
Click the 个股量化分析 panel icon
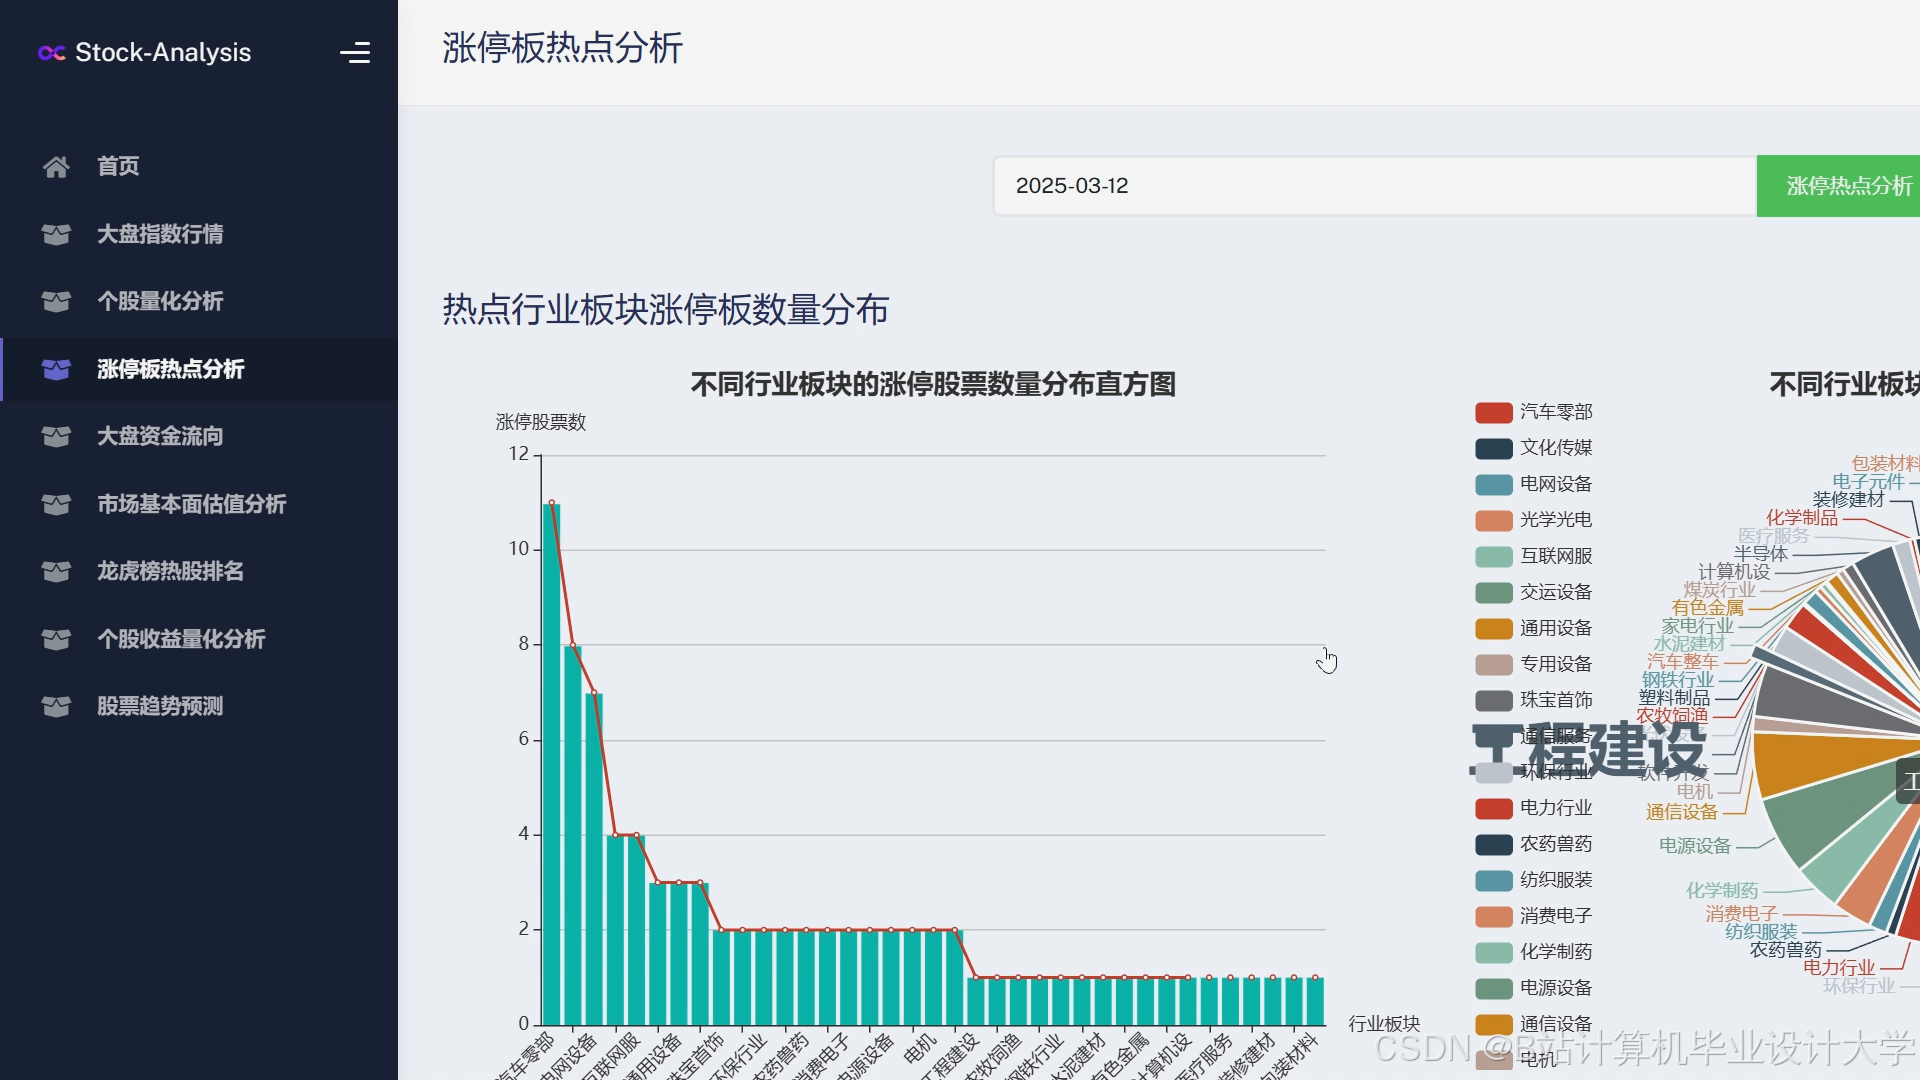[56, 301]
